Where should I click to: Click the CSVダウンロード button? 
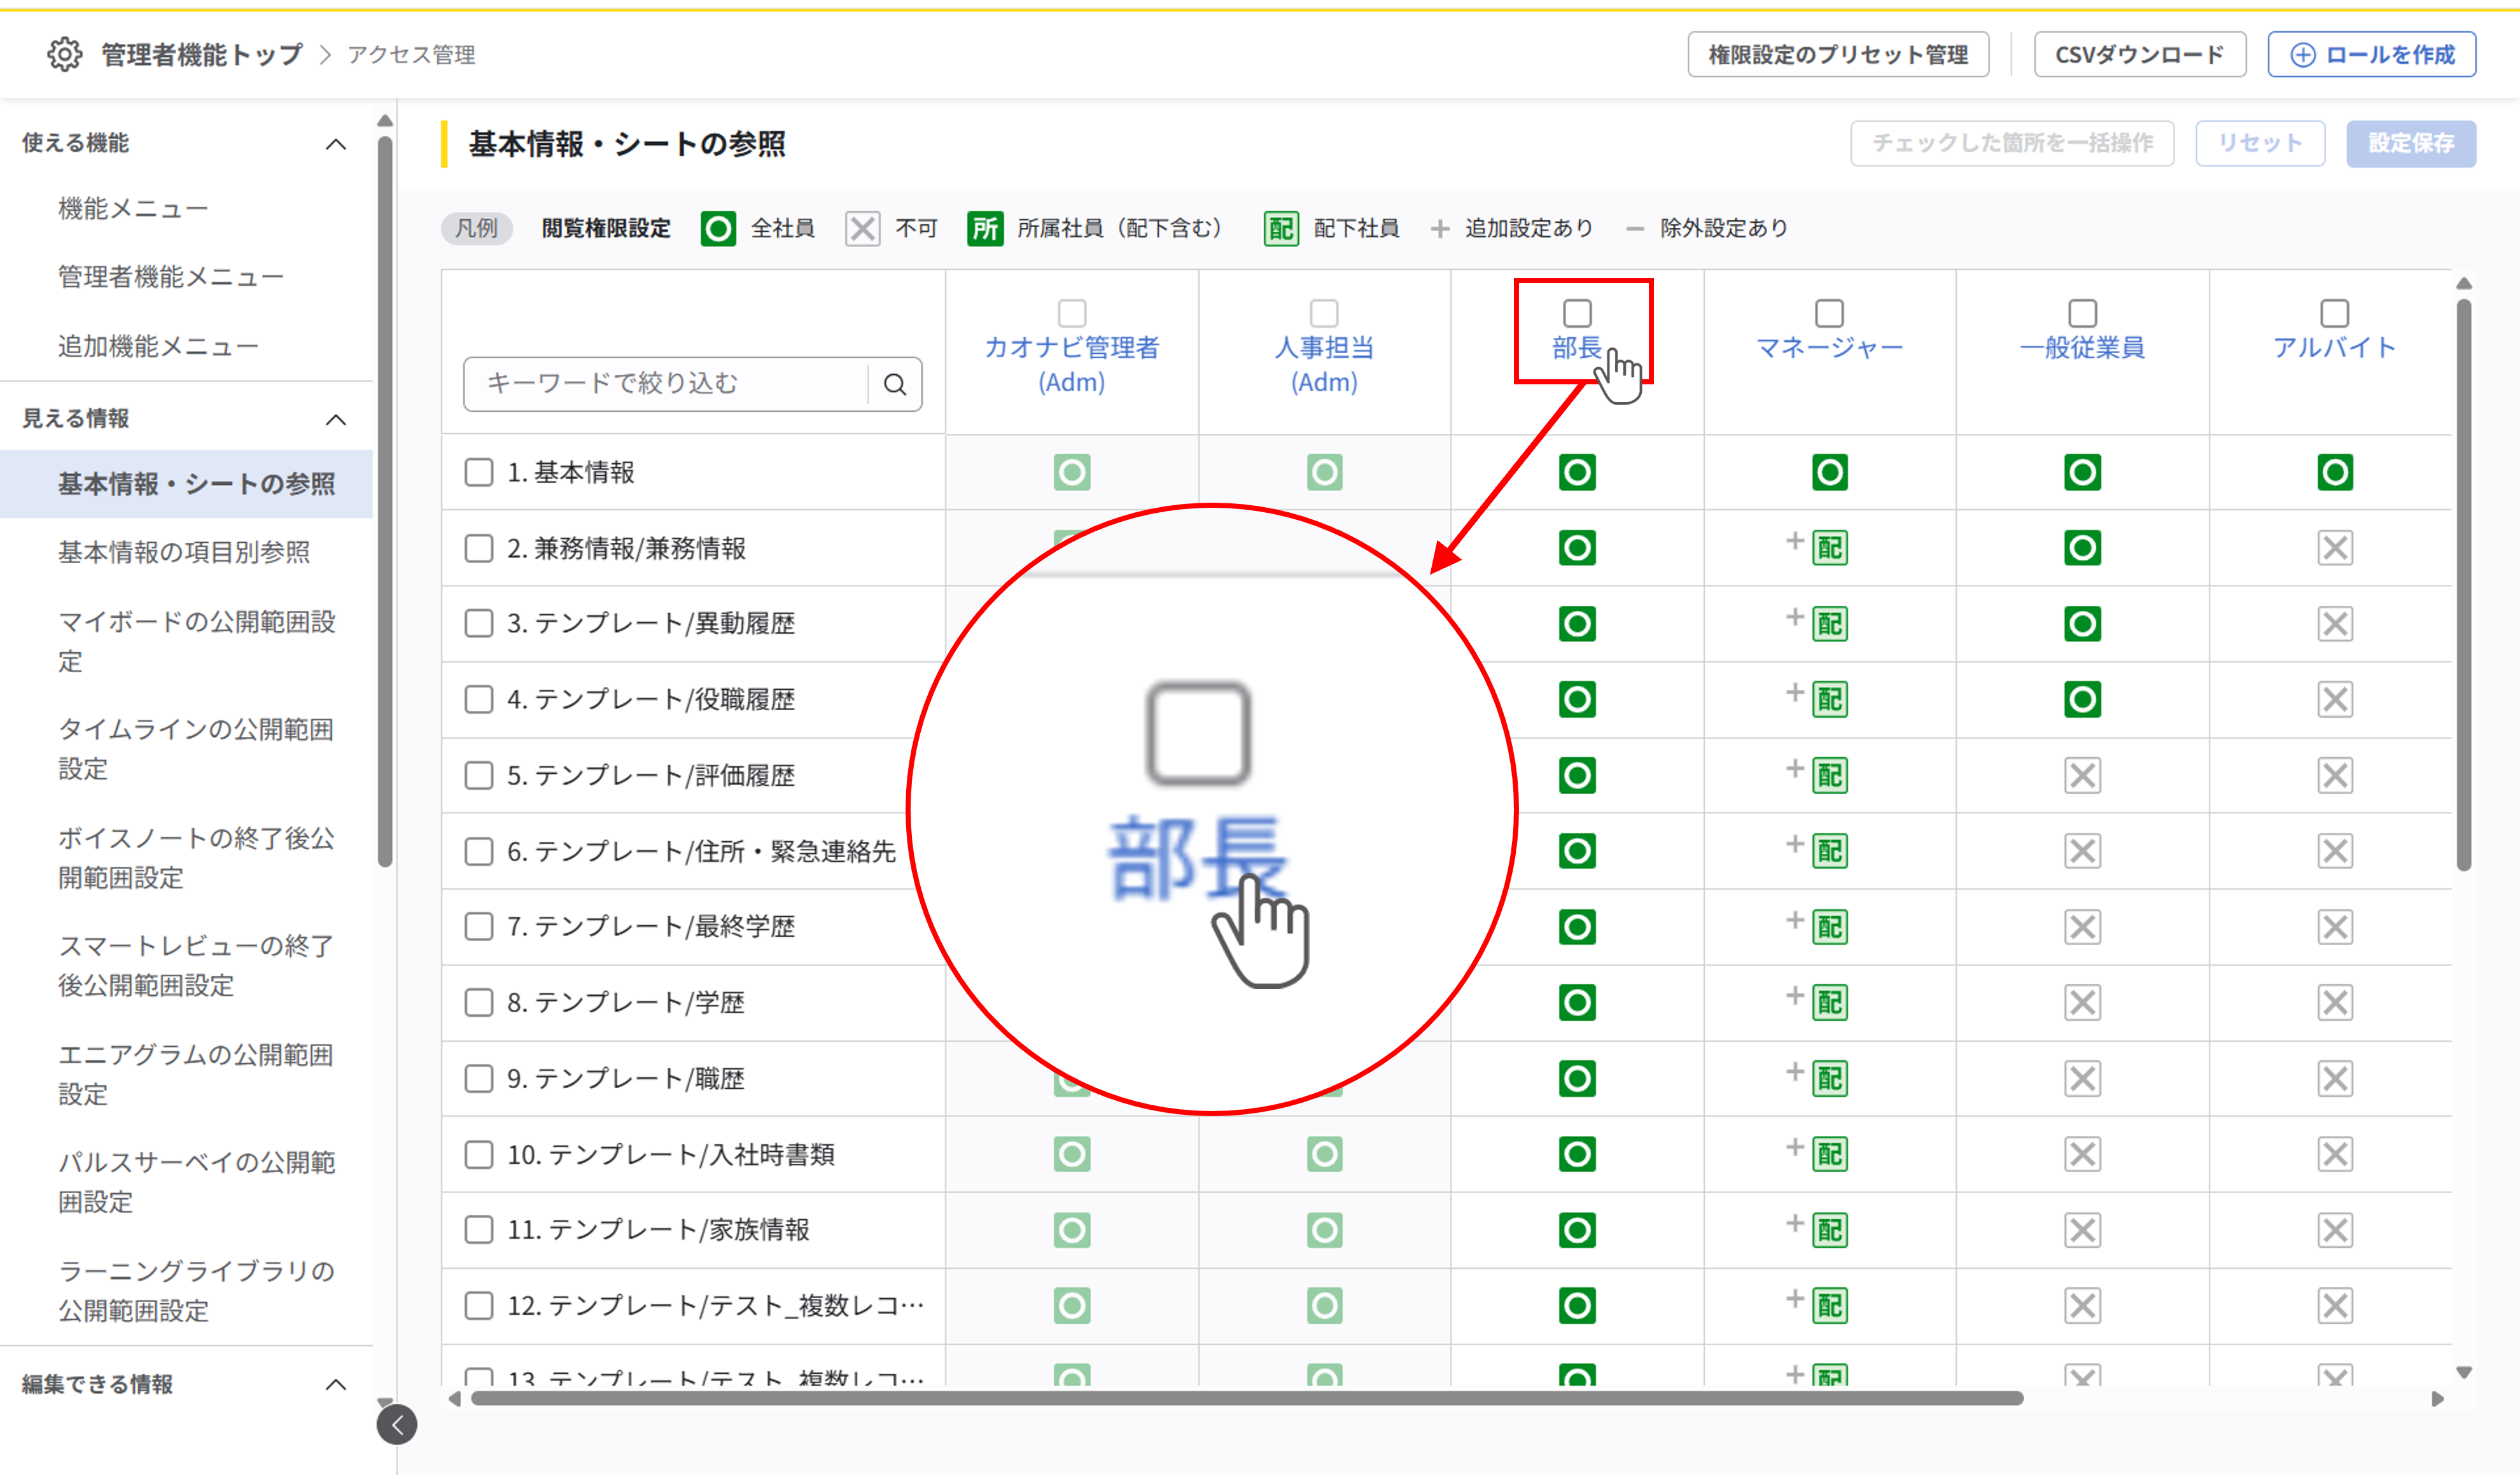(x=2140, y=54)
